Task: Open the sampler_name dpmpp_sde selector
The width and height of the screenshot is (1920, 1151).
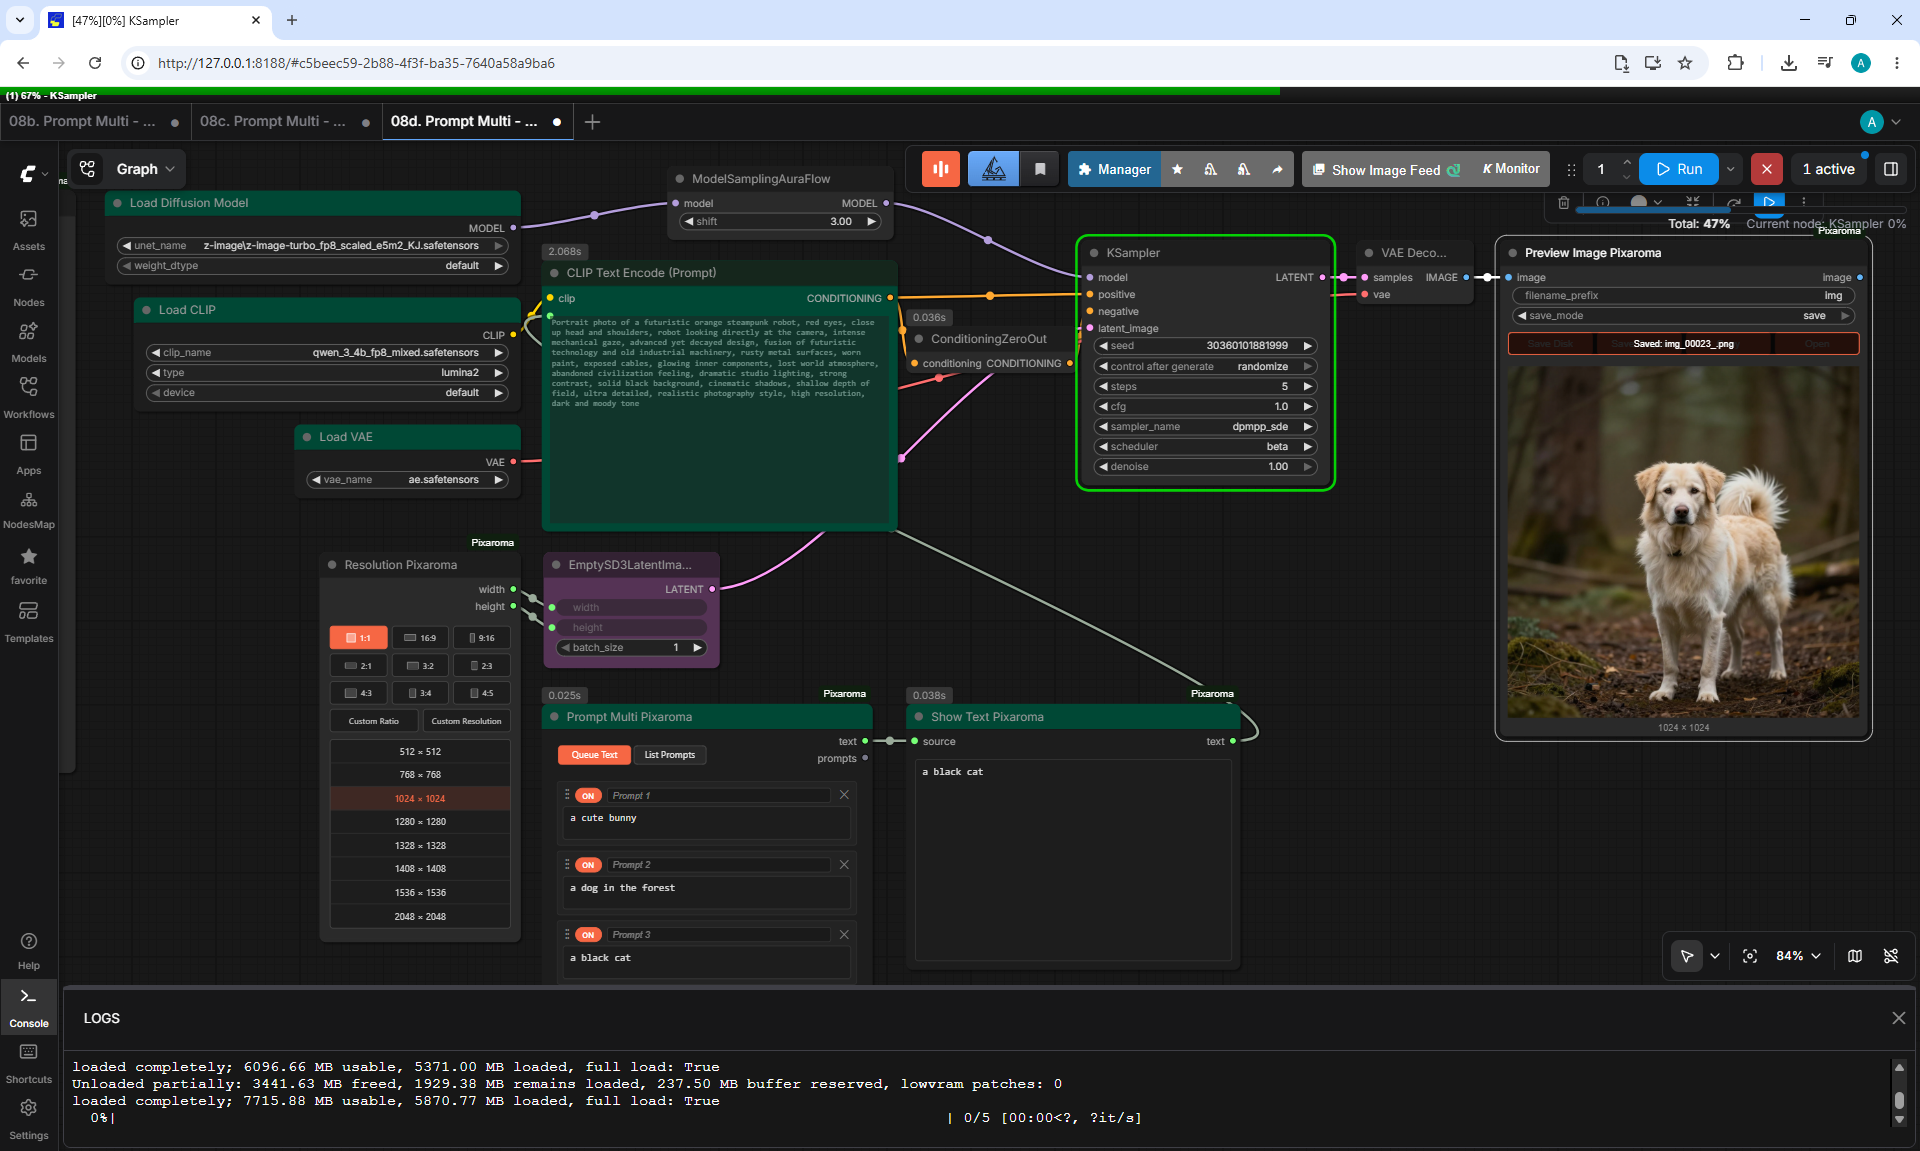Action: point(1205,427)
